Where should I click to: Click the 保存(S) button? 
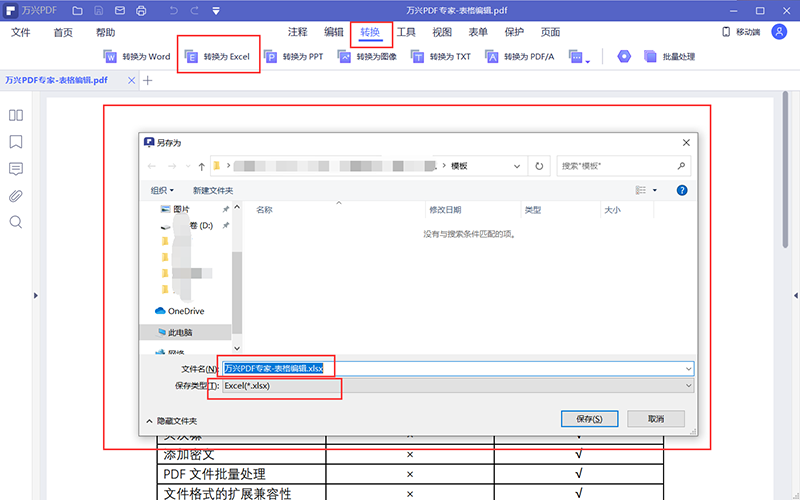tap(589, 419)
